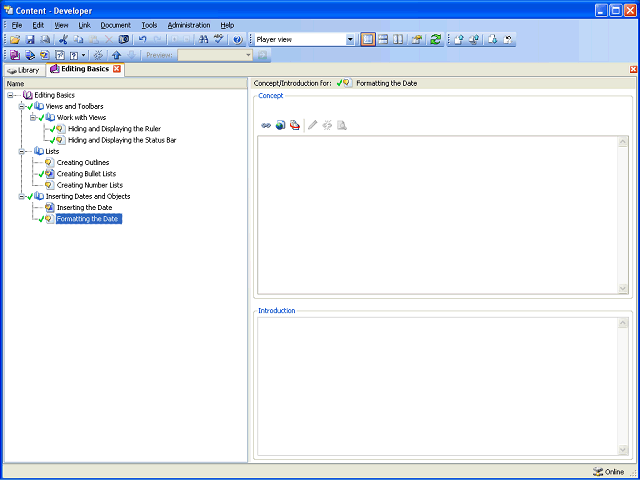Click the purple module icon in second toolbar
640x480 pixels.
(x=15, y=55)
